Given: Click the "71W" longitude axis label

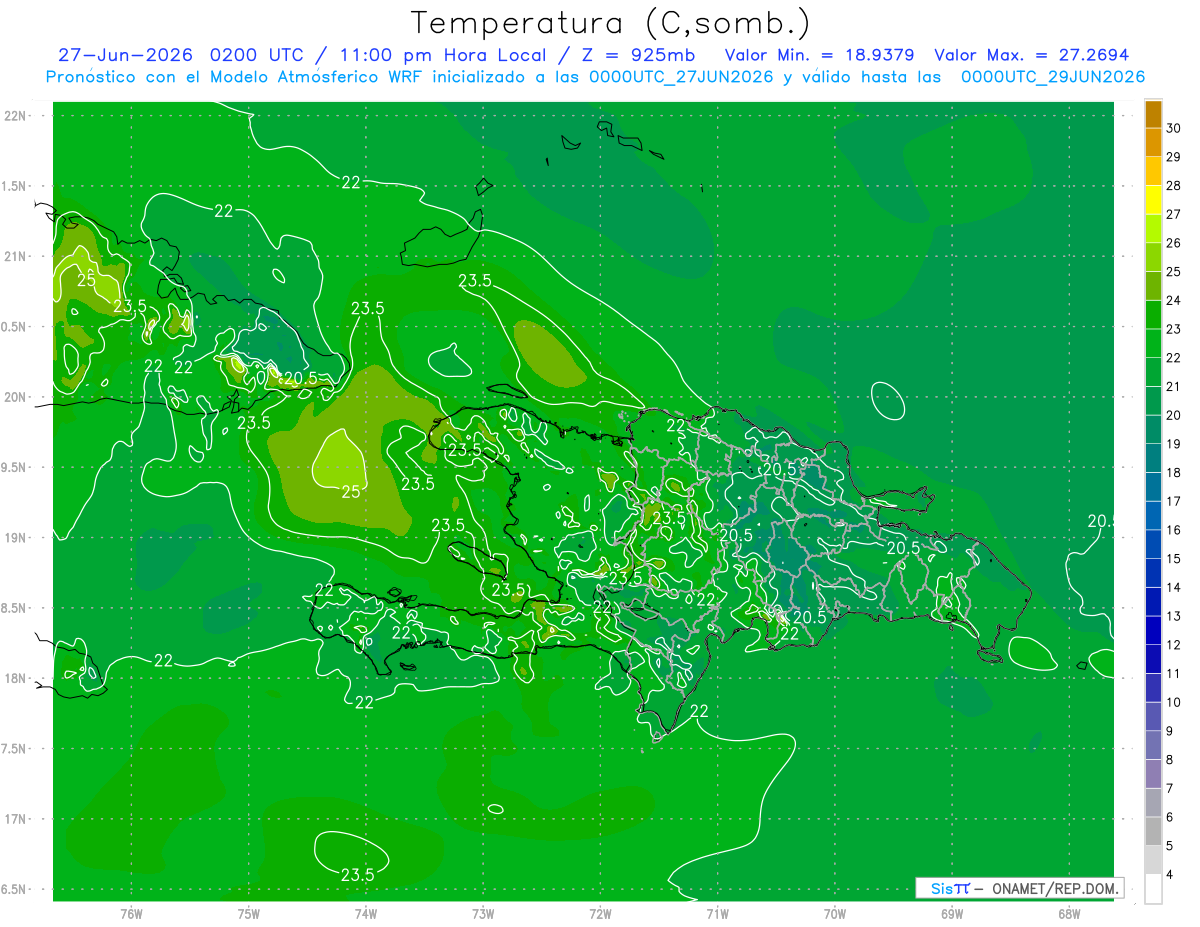Looking at the screenshot, I should 717,914.
